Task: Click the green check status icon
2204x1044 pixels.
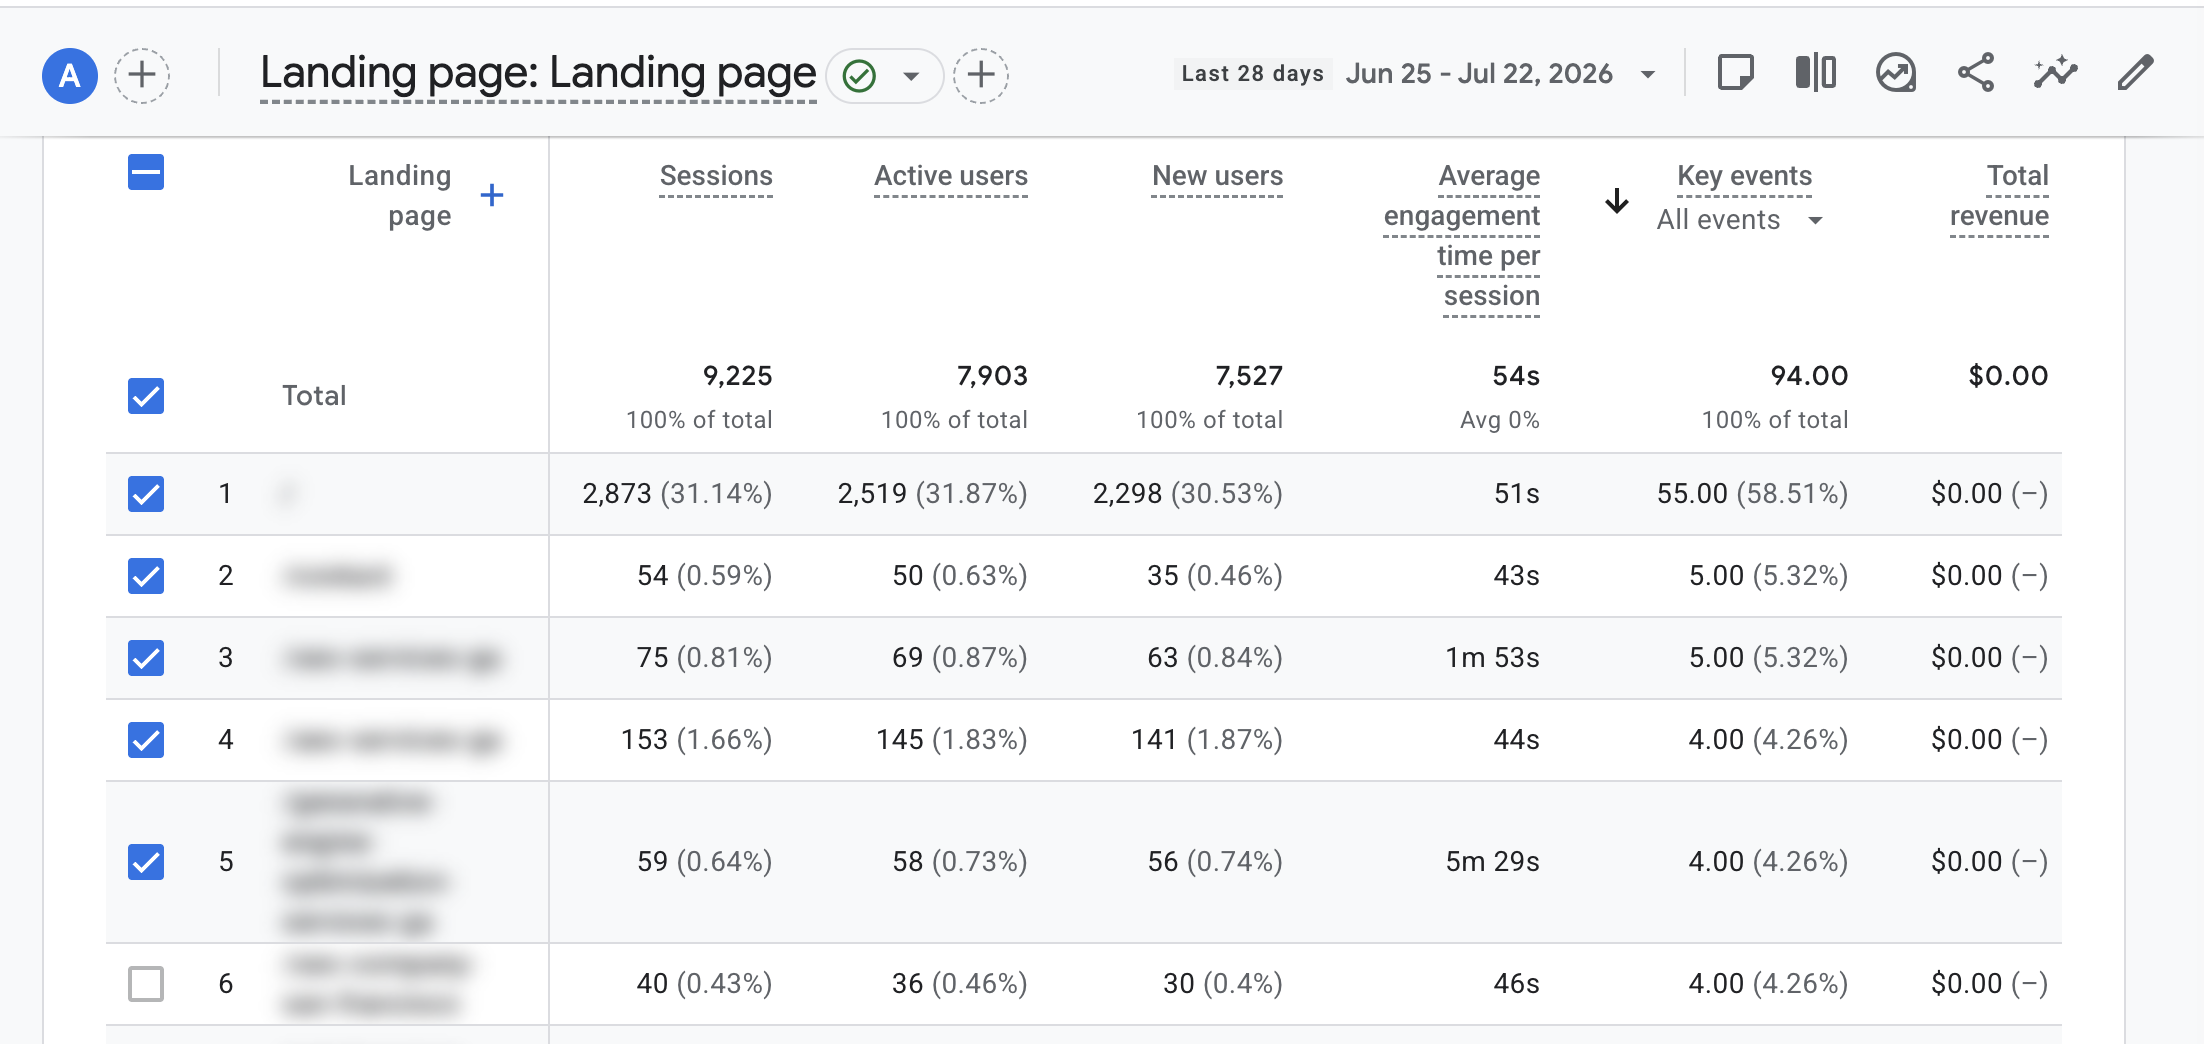Action: point(859,75)
